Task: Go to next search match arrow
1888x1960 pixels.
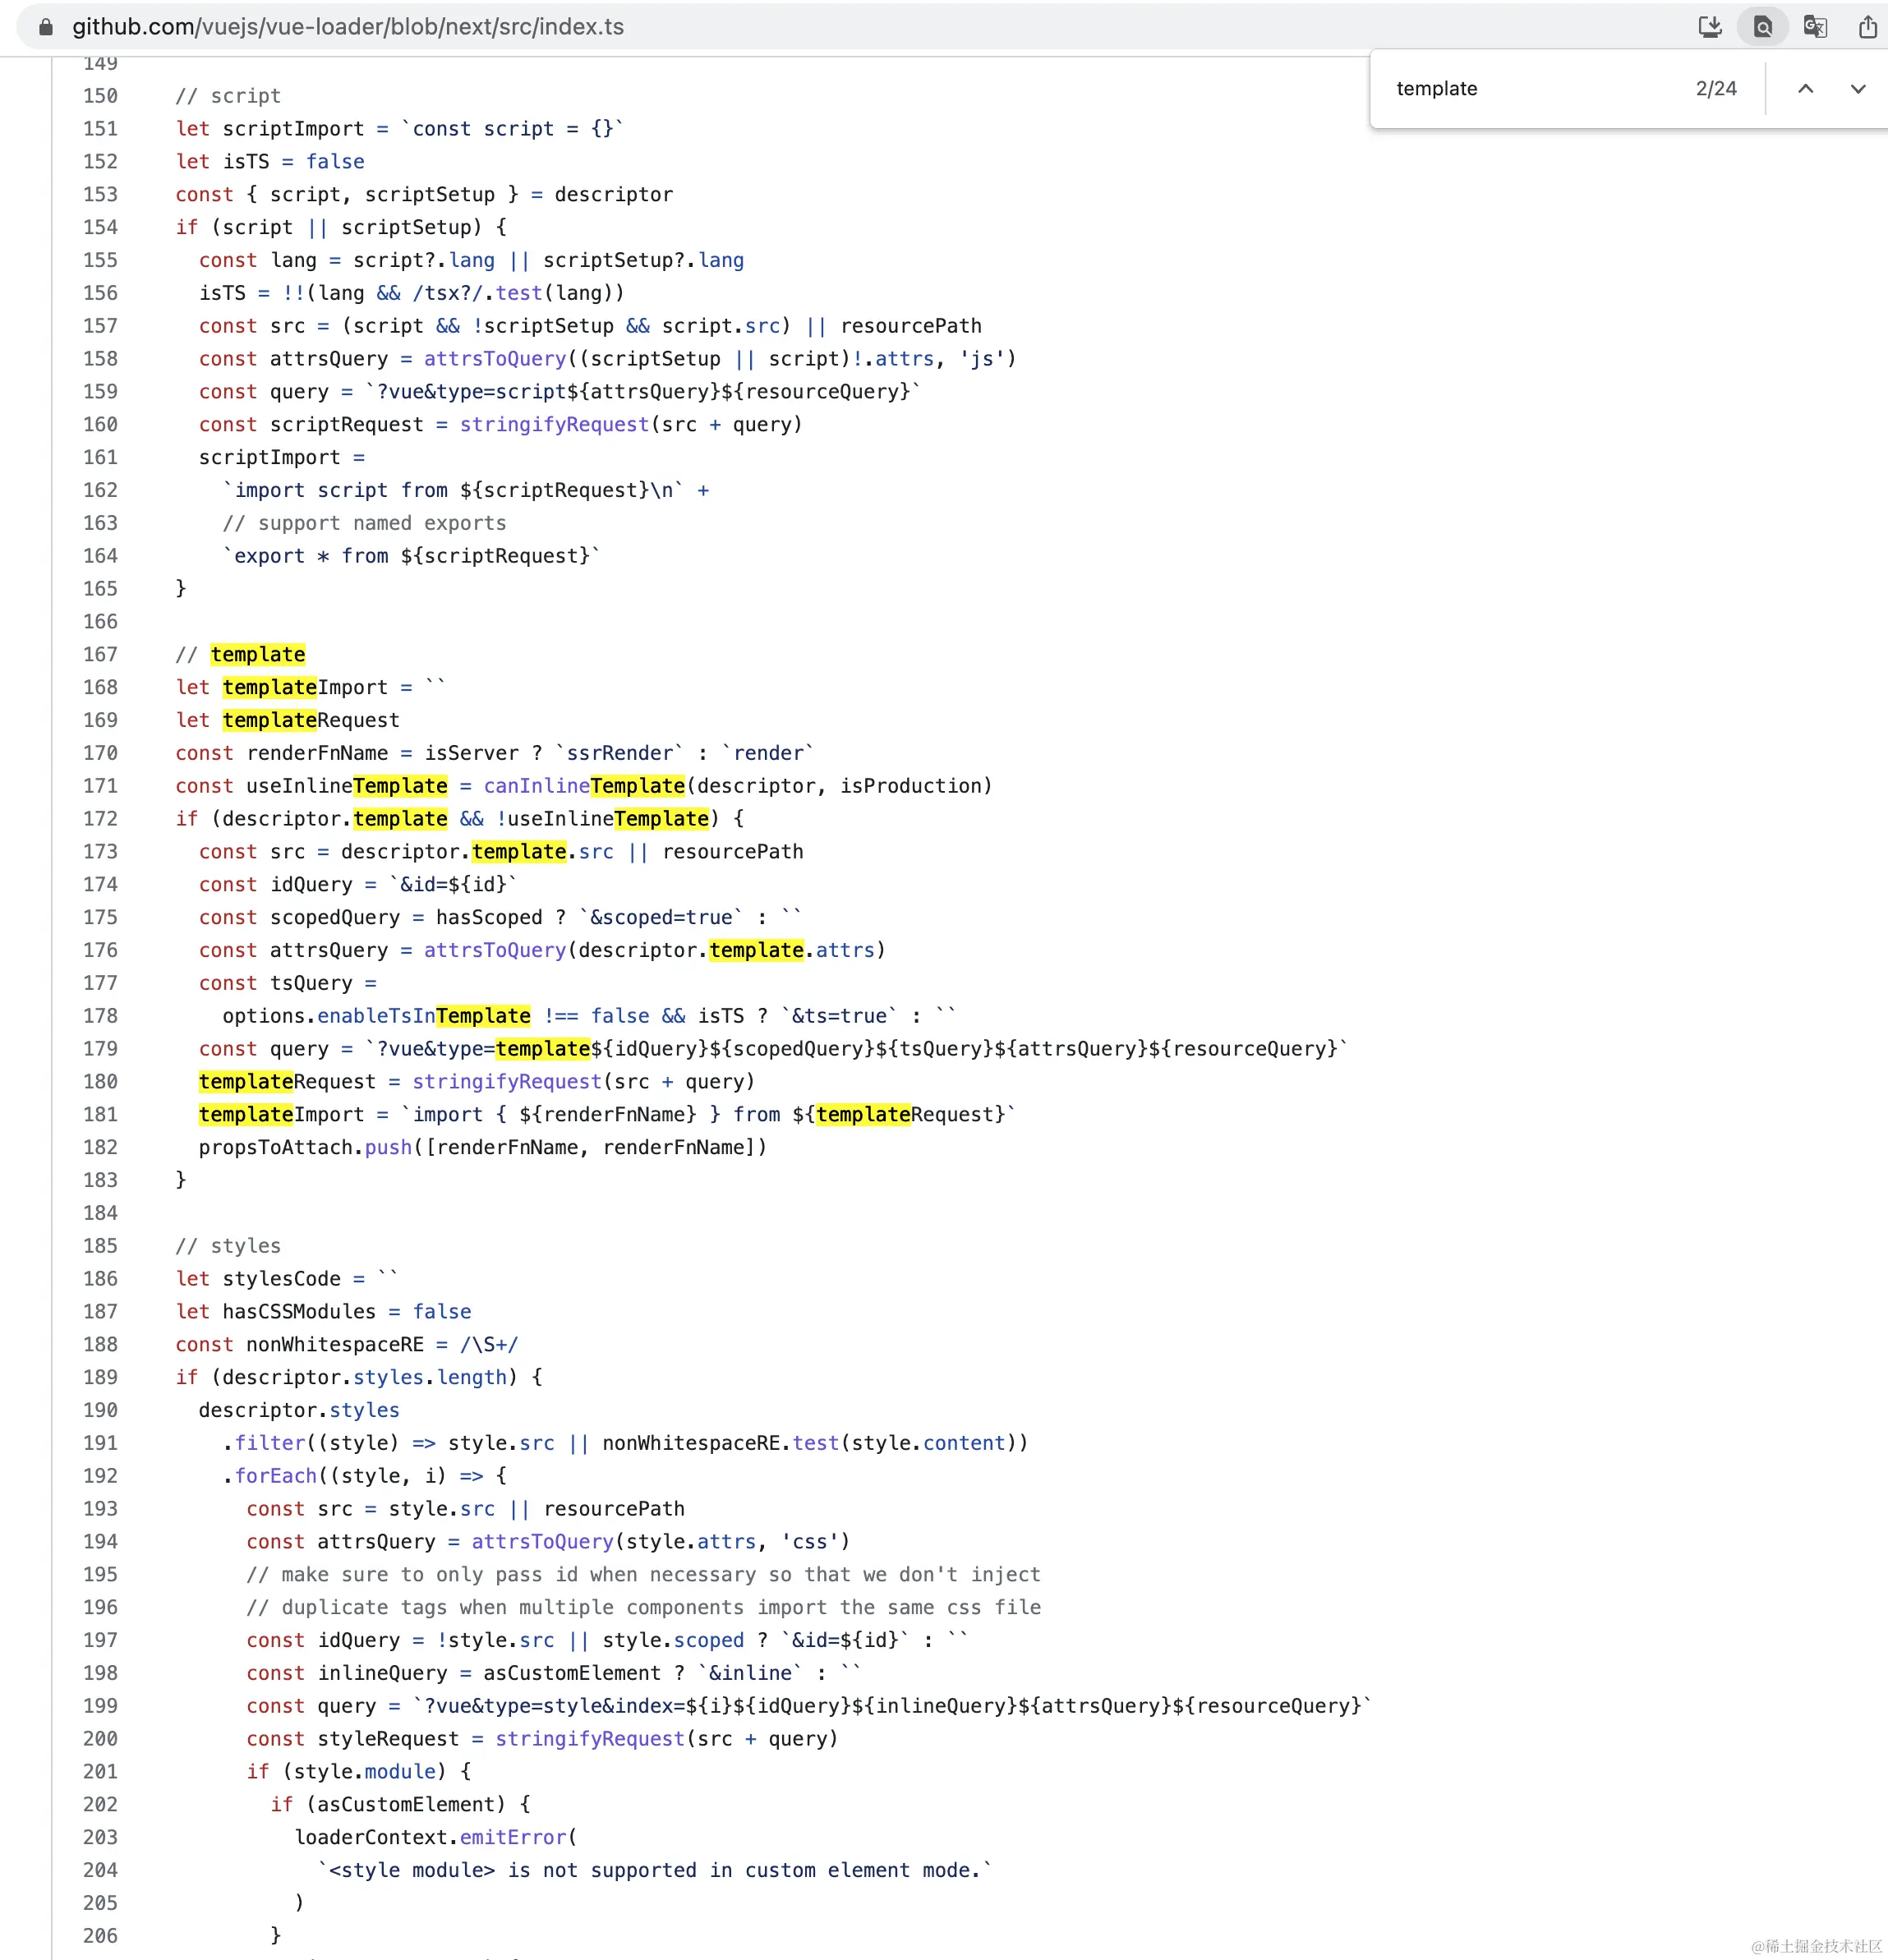Action: pyautogui.click(x=1857, y=89)
